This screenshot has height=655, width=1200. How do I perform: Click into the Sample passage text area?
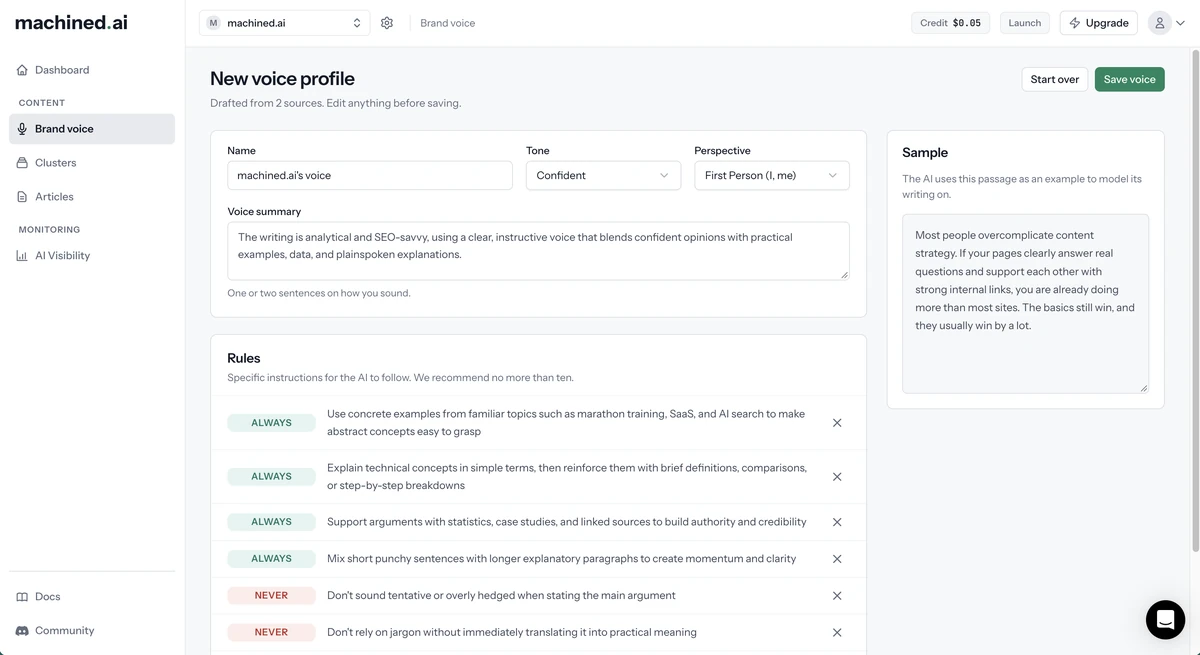pyautogui.click(x=1026, y=303)
